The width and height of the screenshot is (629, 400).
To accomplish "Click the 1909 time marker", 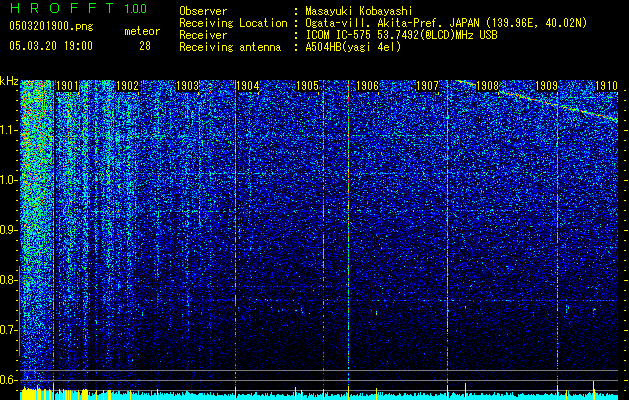I will [x=547, y=86].
